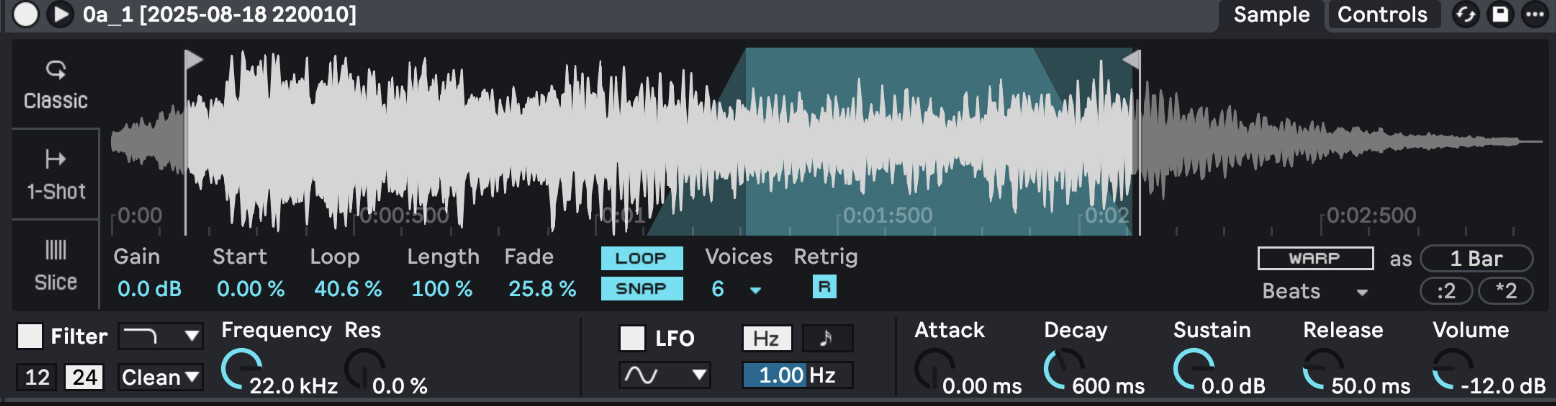Enable the Filter checkbox
This screenshot has height=406, width=1556.
31,337
